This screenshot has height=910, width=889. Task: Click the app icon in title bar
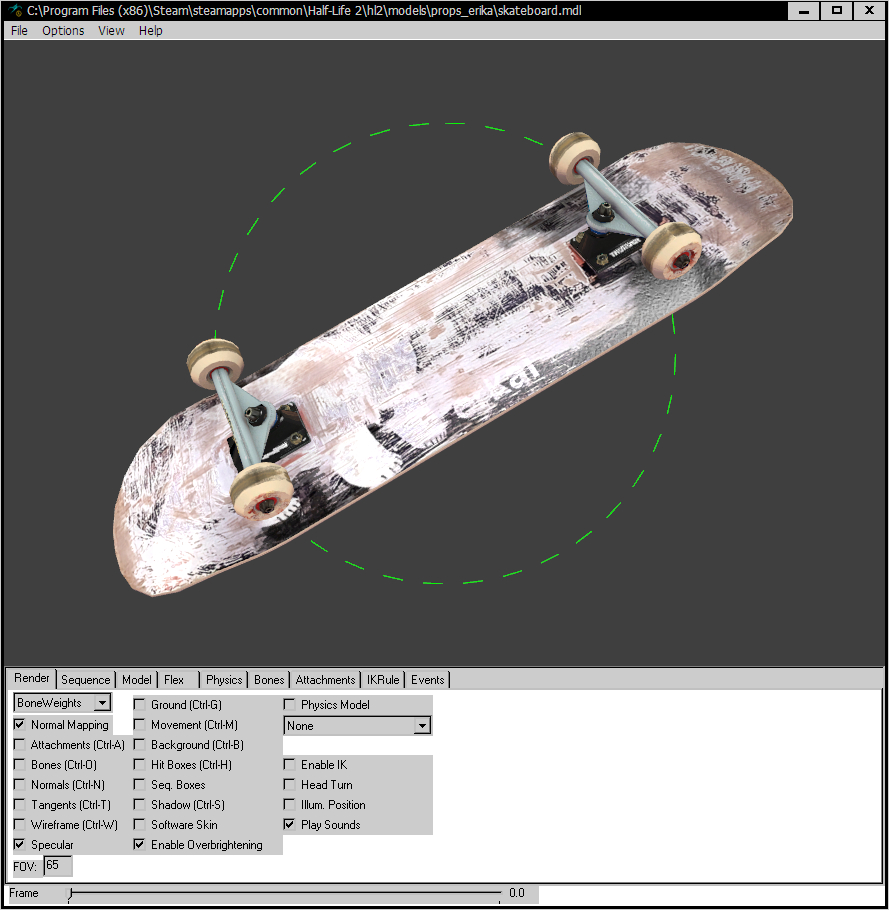[15, 11]
